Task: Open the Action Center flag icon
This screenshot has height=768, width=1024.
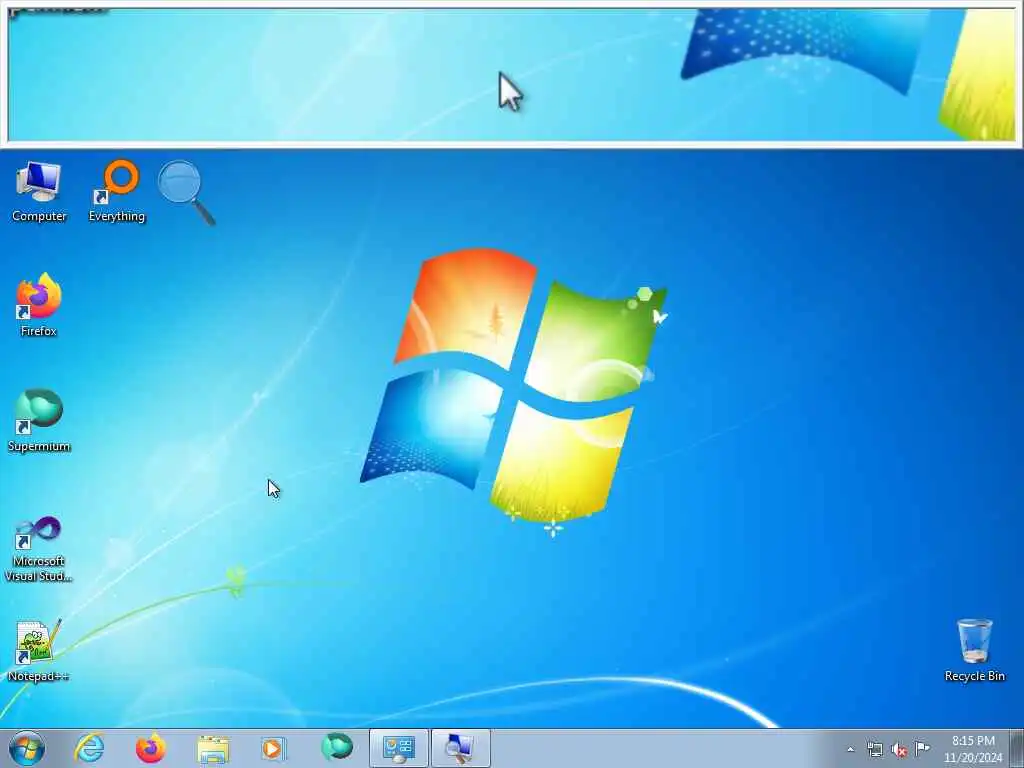Action: coord(922,748)
